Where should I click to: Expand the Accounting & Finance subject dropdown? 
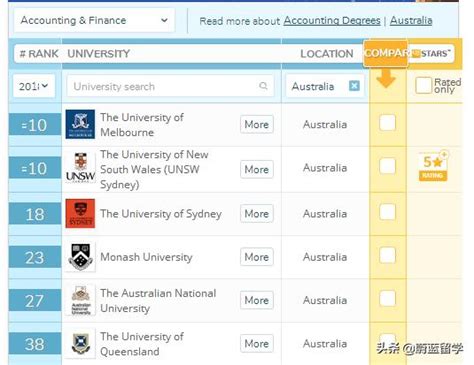click(94, 20)
